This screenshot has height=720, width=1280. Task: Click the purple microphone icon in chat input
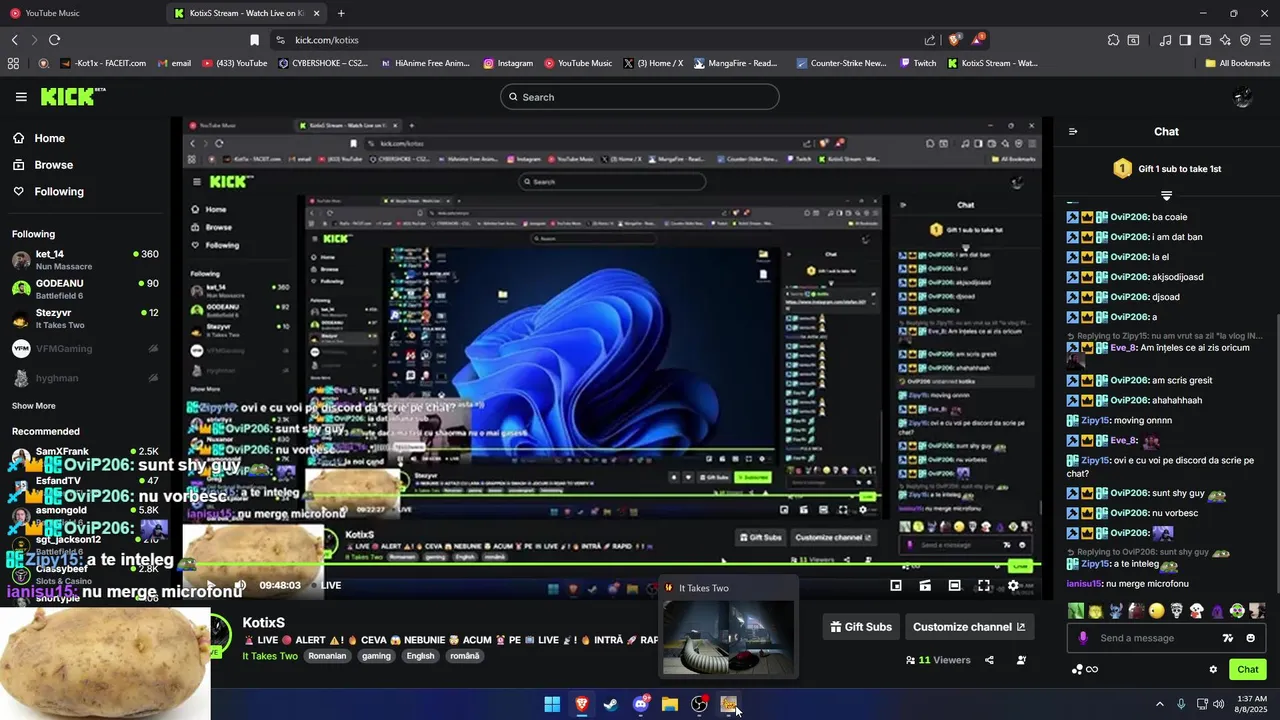[x=1082, y=638]
